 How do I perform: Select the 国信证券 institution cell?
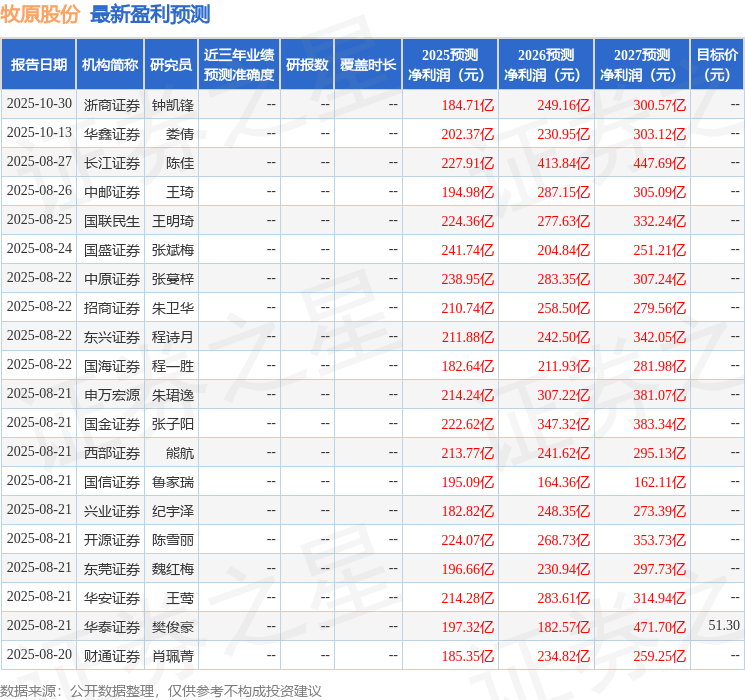pyautogui.click(x=112, y=482)
